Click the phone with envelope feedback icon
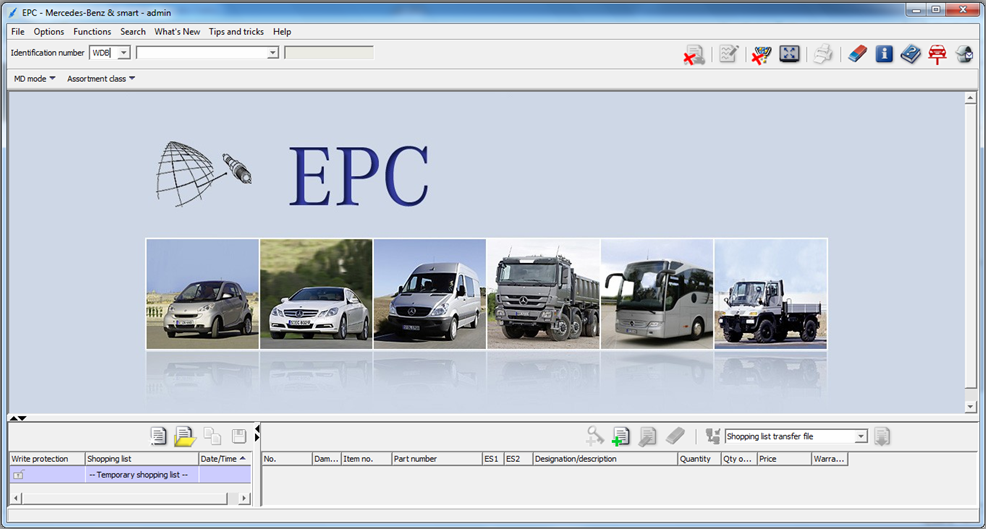Image resolution: width=986 pixels, height=529 pixels. [965, 54]
